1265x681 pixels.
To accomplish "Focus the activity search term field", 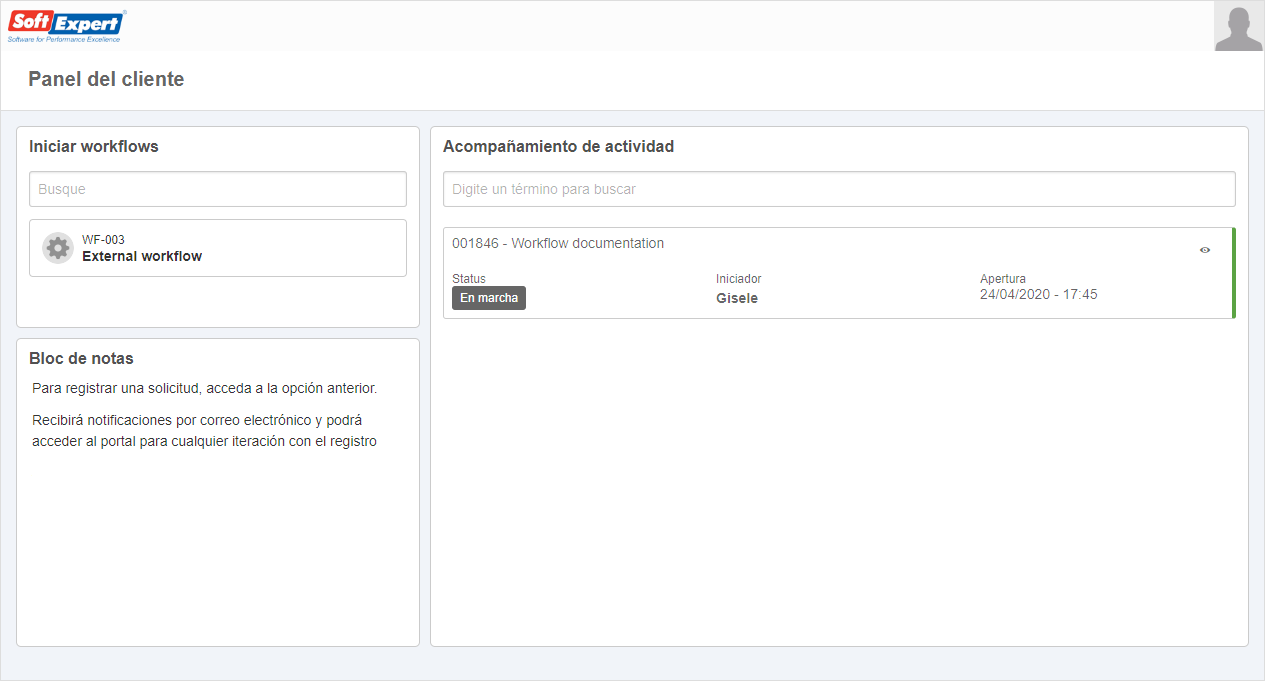I will pos(839,189).
